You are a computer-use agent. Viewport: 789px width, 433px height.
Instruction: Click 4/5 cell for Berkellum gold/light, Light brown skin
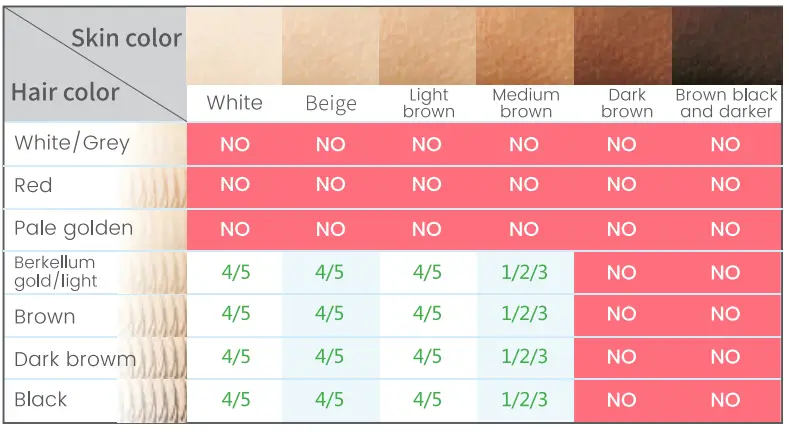[x=427, y=272]
